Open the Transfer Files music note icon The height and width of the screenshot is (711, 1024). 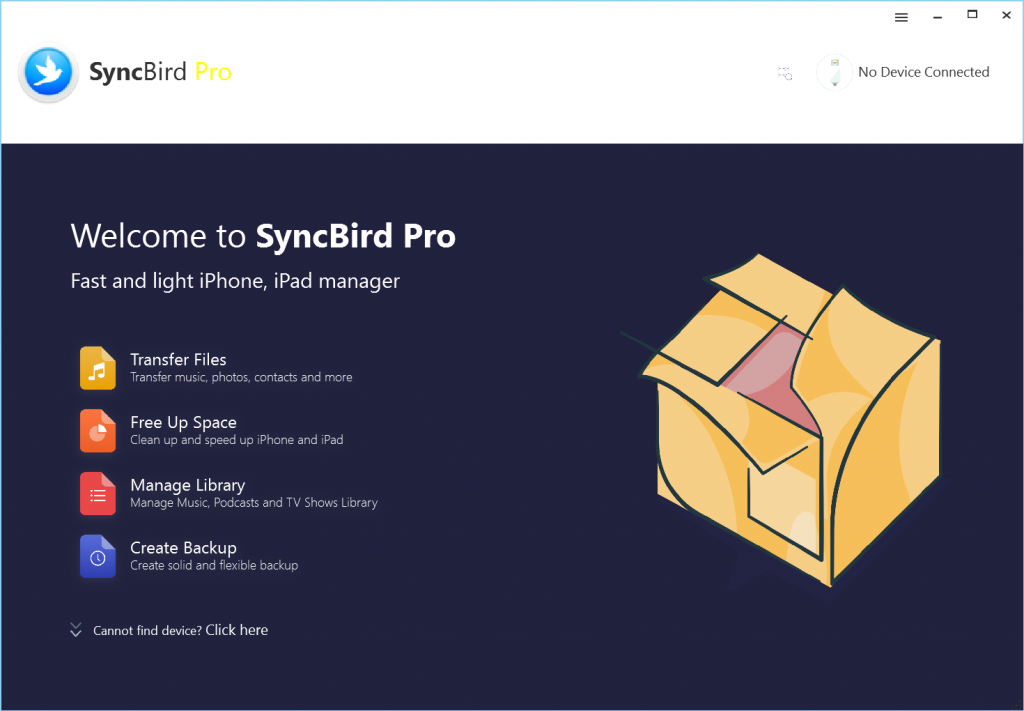98,368
